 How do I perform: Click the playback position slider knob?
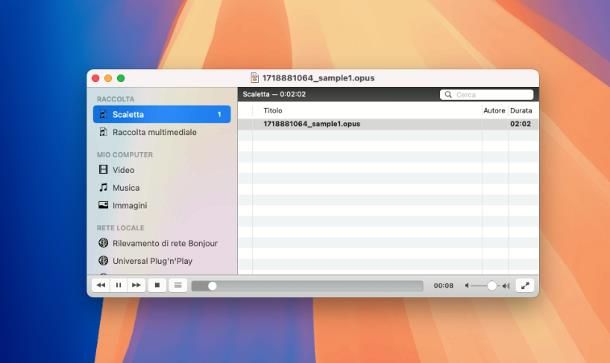tap(212, 286)
